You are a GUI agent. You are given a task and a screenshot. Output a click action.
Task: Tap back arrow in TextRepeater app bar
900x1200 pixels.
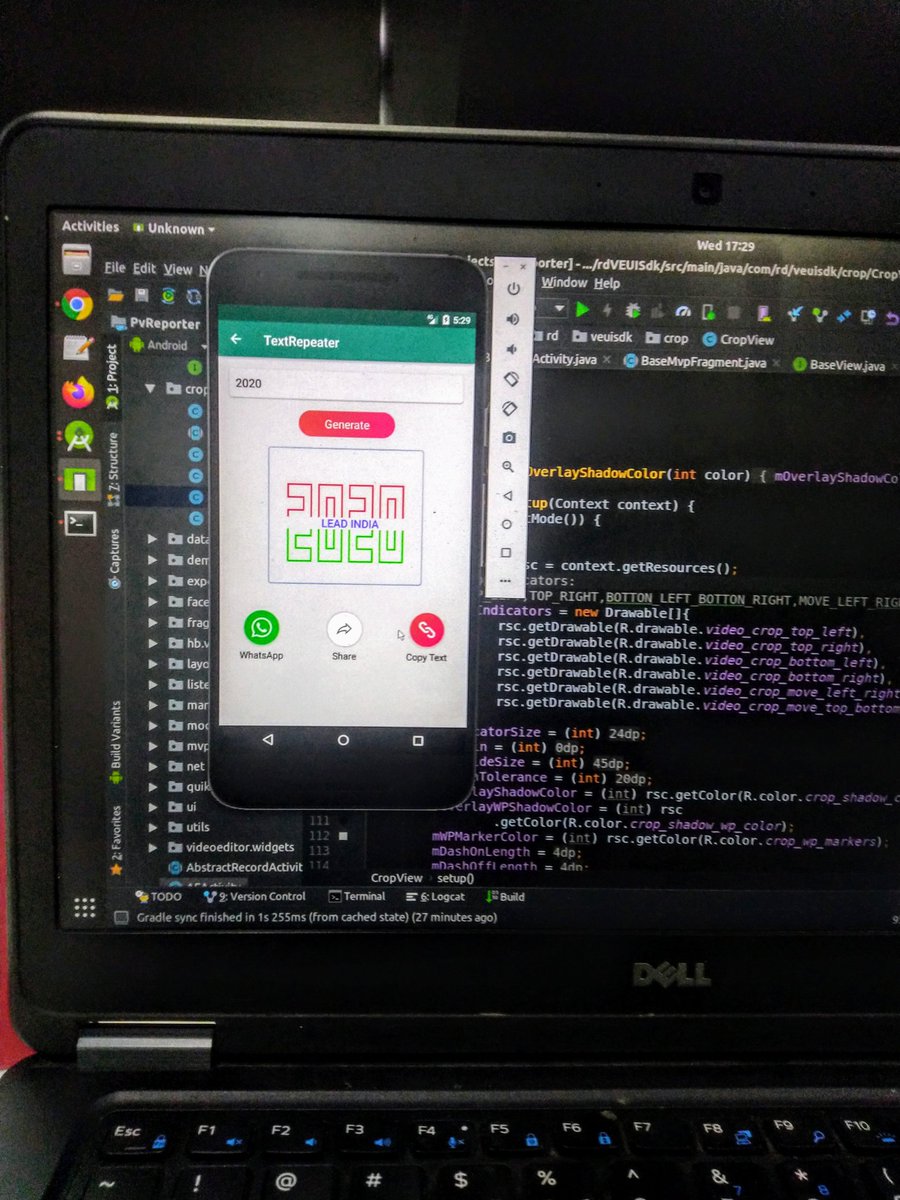coord(236,340)
